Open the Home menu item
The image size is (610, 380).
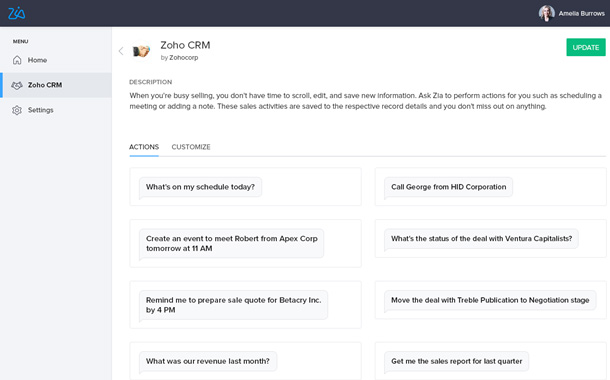pyautogui.click(x=56, y=60)
